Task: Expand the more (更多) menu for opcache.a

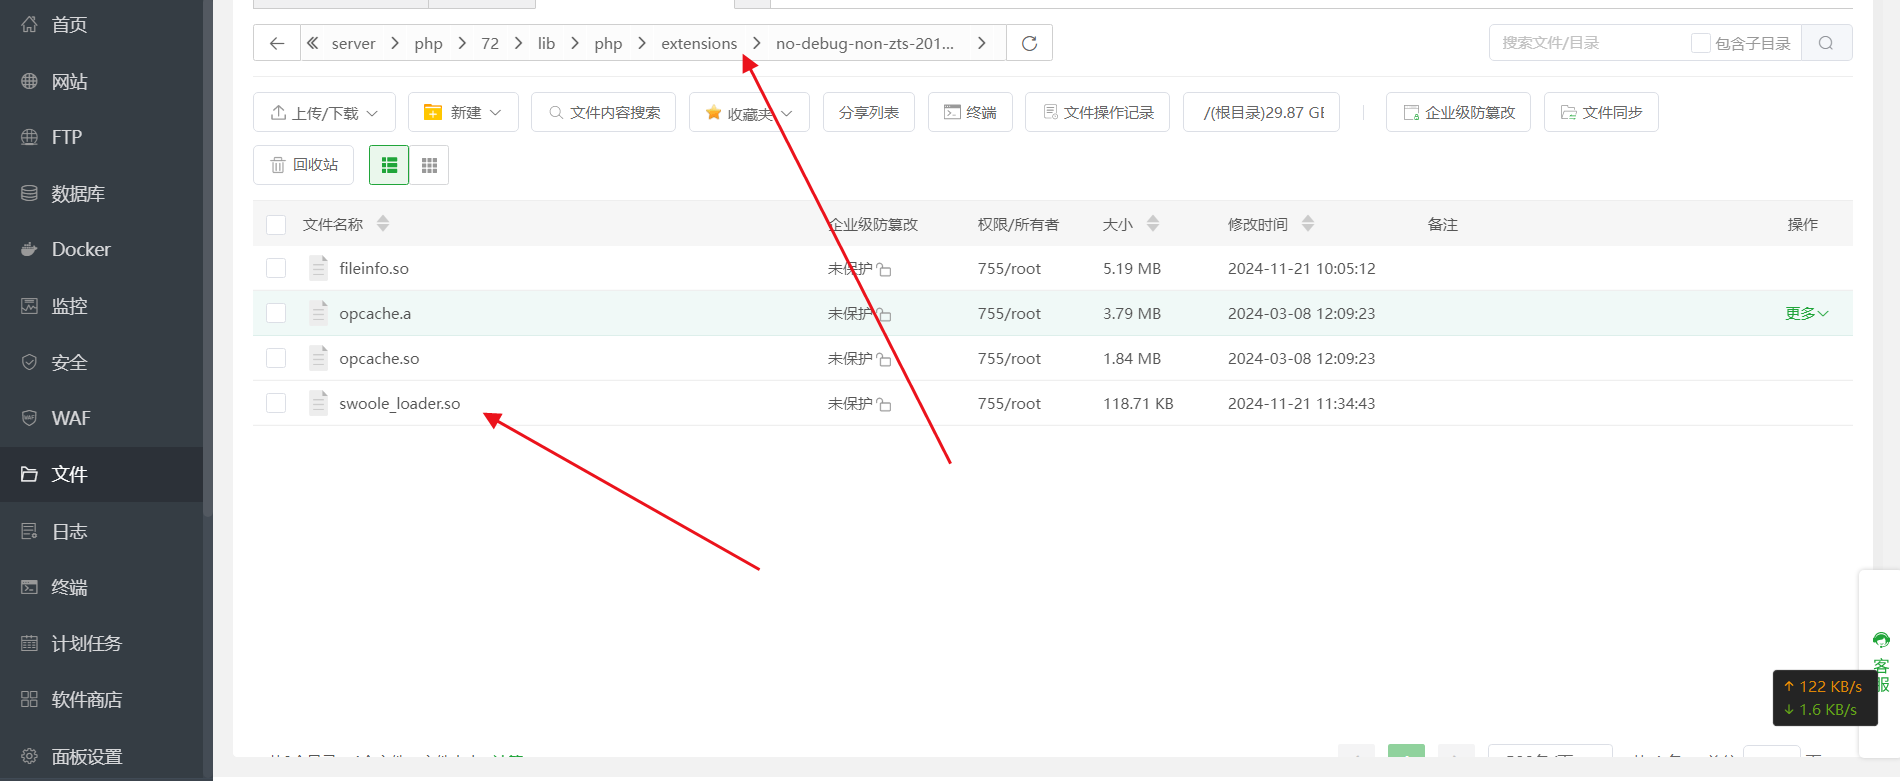Action: pyautogui.click(x=1806, y=313)
